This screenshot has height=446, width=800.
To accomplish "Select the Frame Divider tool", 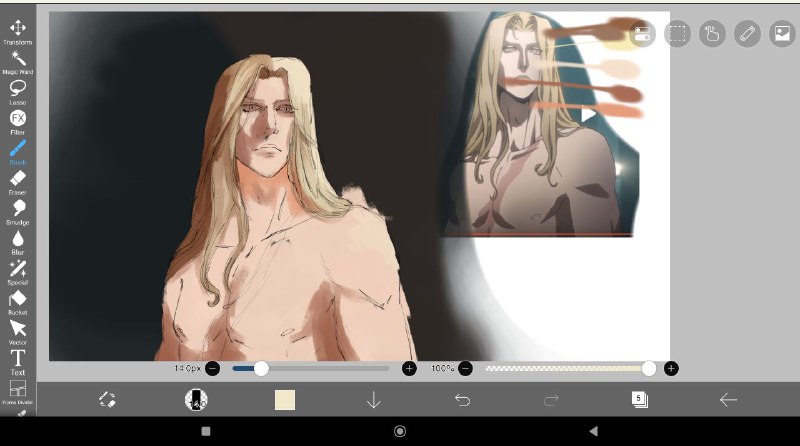I will tap(18, 392).
